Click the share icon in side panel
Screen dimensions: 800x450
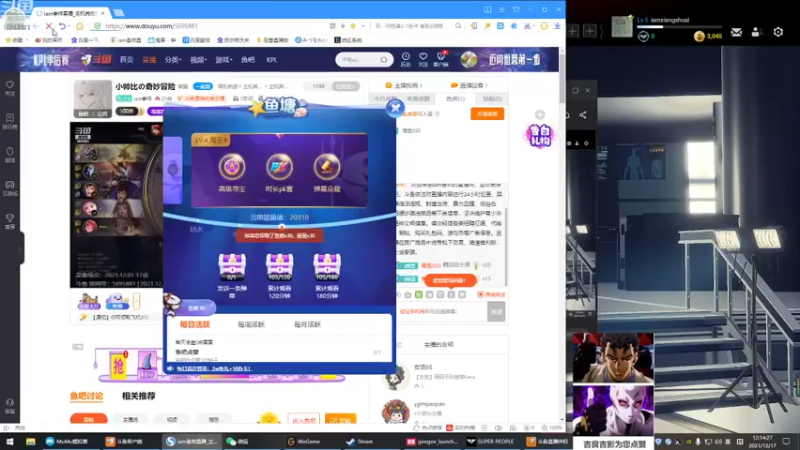tap(583, 115)
